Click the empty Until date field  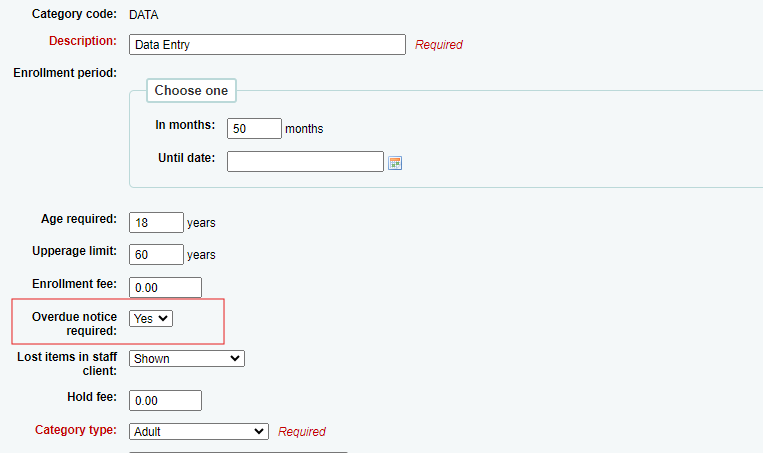pyautogui.click(x=305, y=162)
